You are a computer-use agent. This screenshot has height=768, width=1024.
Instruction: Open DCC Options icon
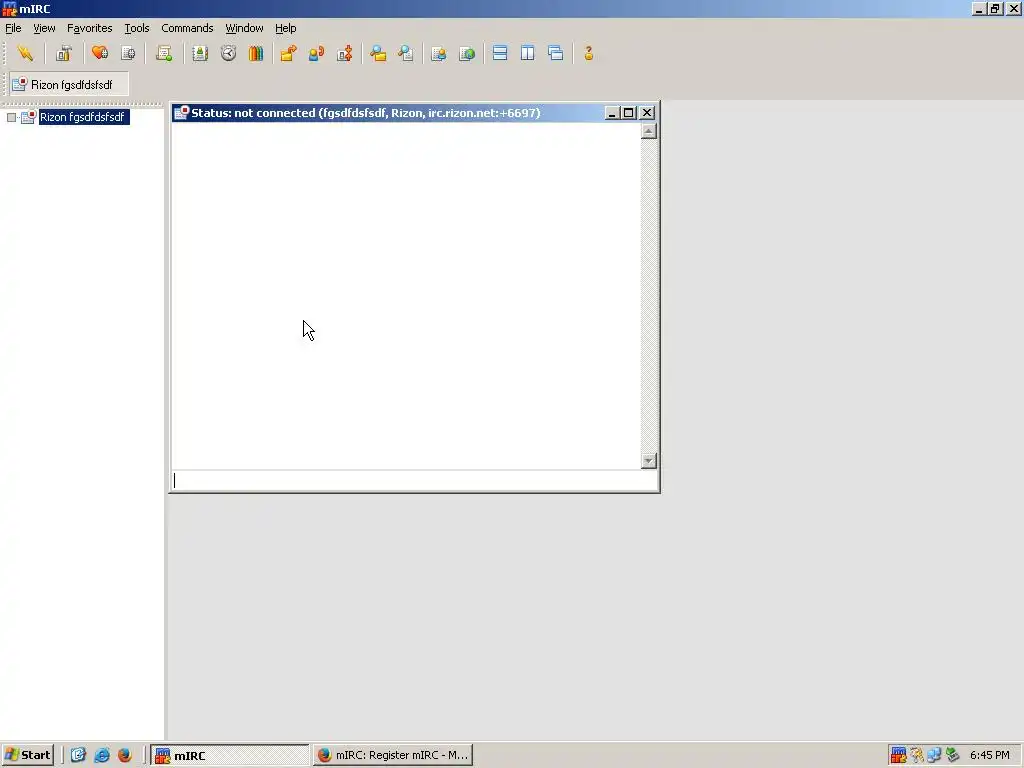pyautogui.click(x=344, y=54)
